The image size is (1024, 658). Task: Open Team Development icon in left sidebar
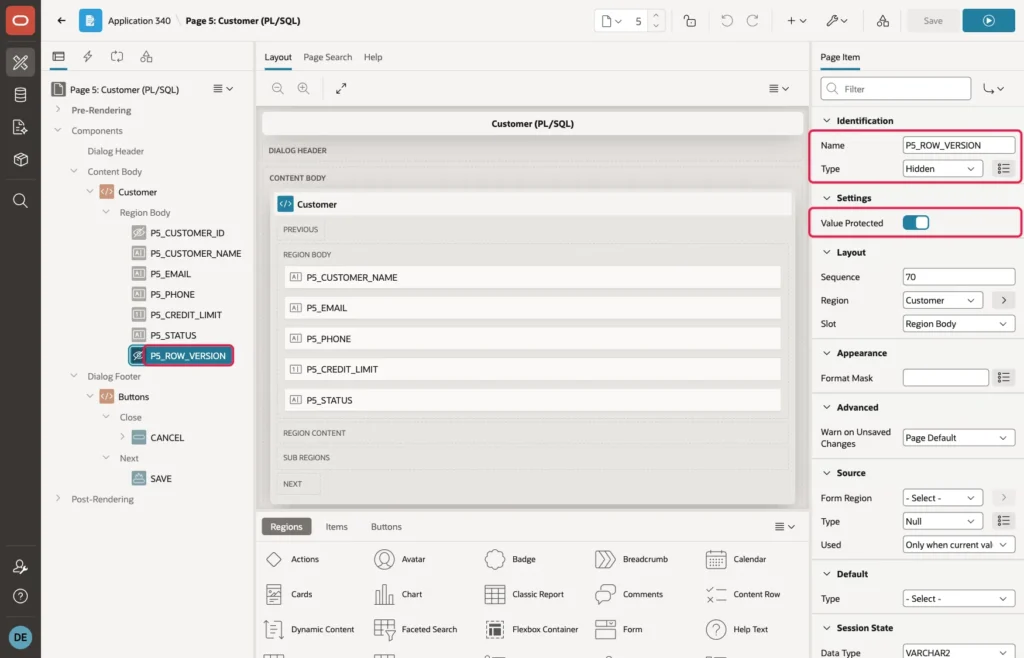(x=20, y=127)
